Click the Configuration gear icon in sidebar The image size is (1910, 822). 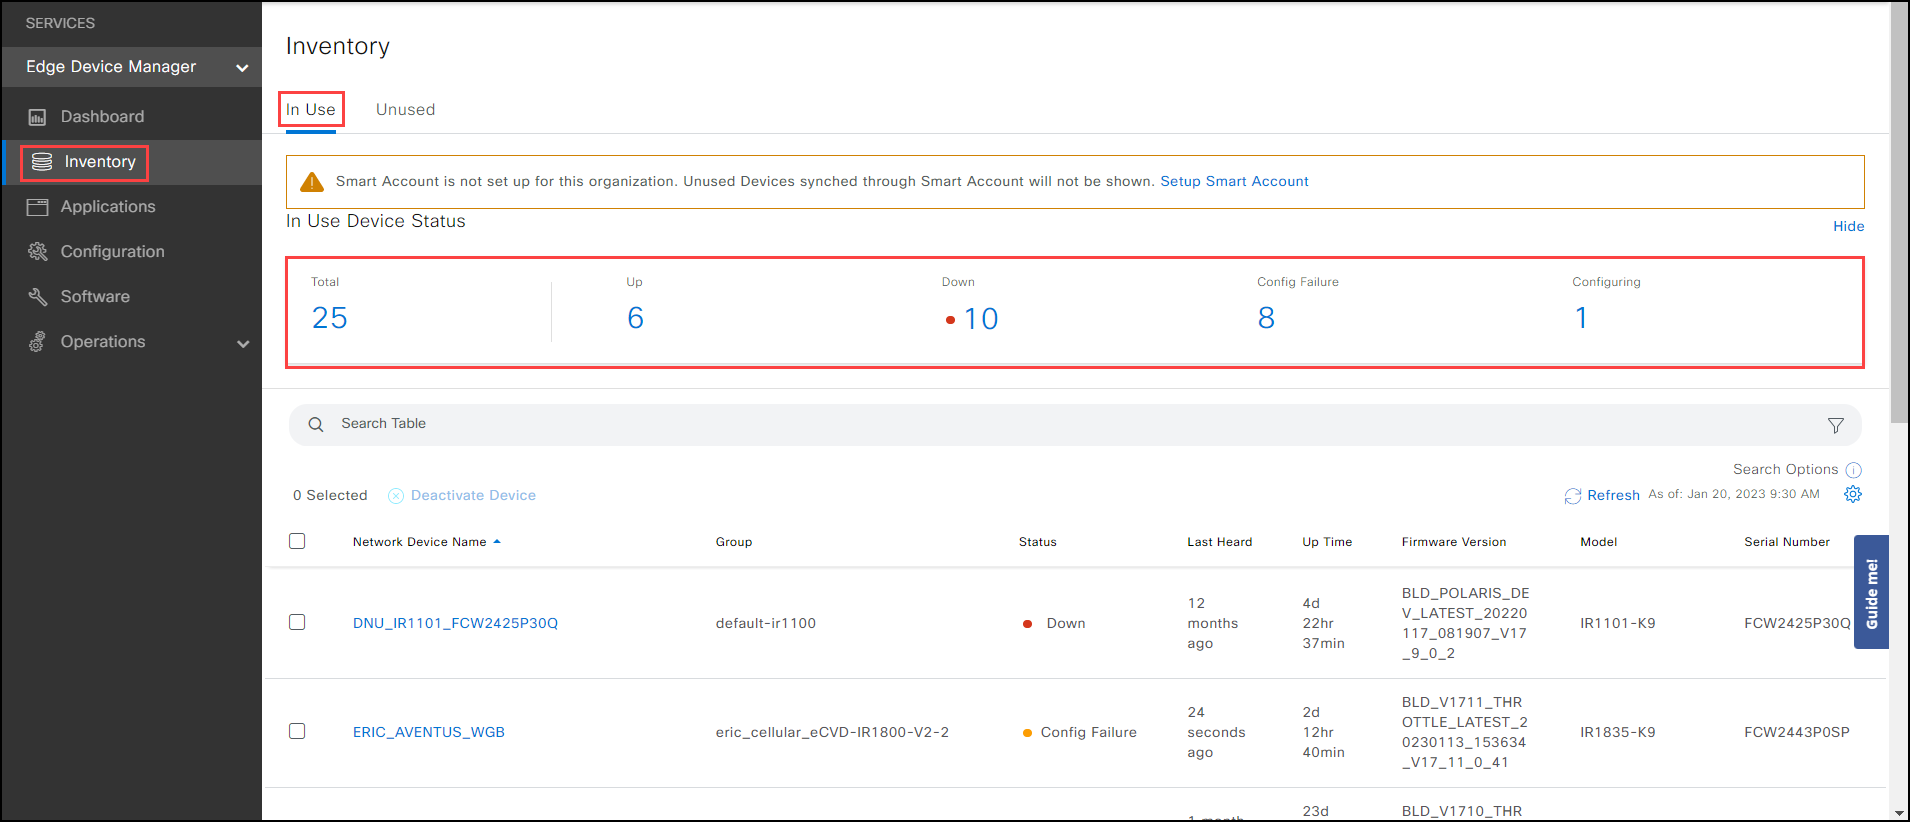[37, 252]
